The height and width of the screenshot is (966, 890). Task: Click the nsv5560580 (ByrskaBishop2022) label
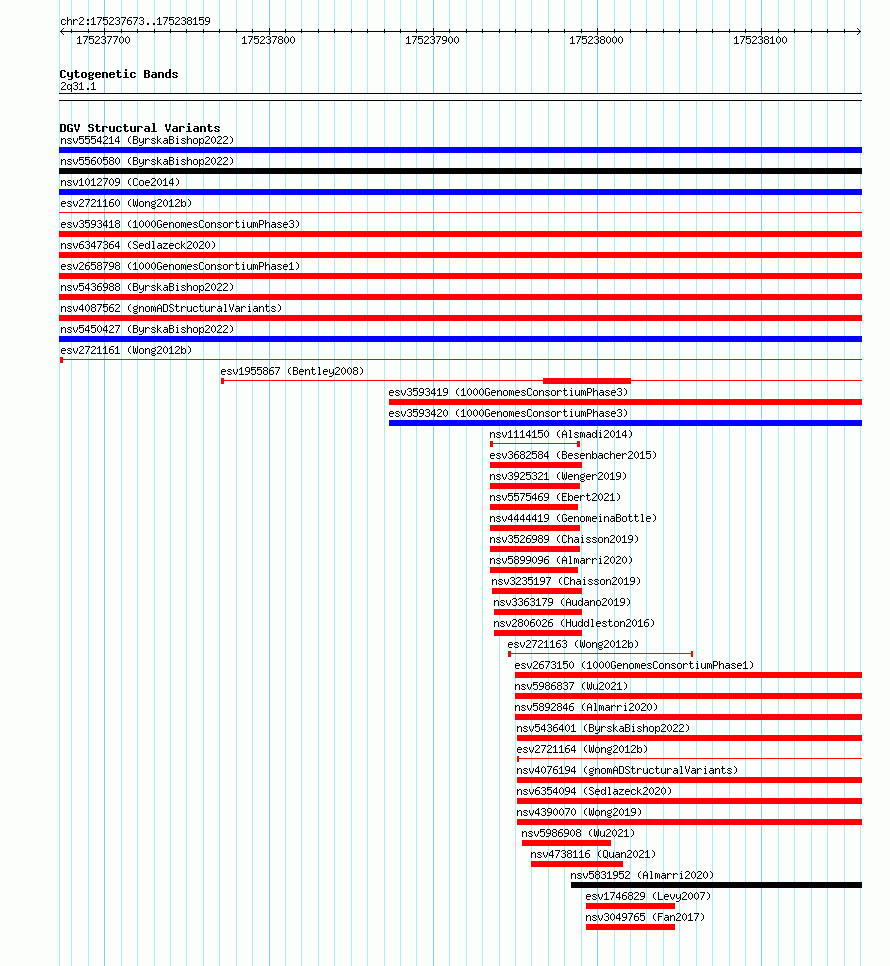tap(147, 161)
